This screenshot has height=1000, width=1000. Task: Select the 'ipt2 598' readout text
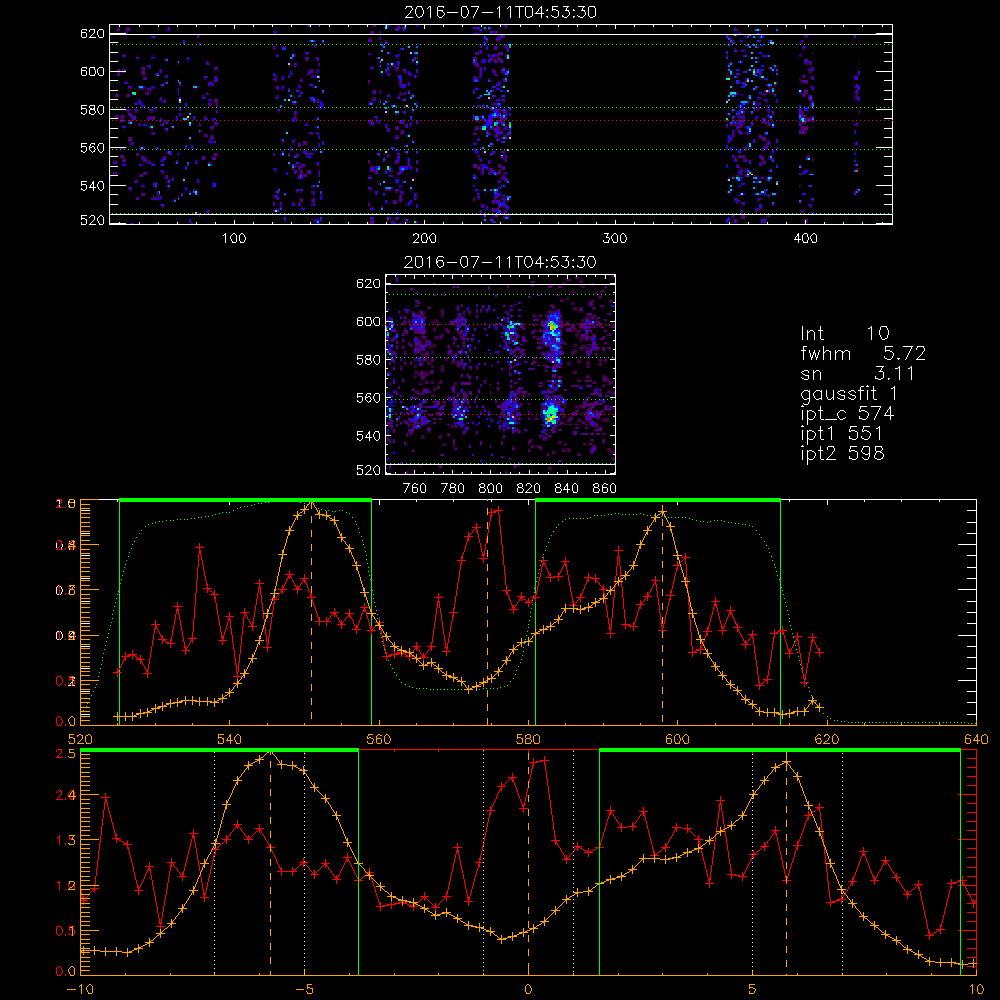pos(842,453)
